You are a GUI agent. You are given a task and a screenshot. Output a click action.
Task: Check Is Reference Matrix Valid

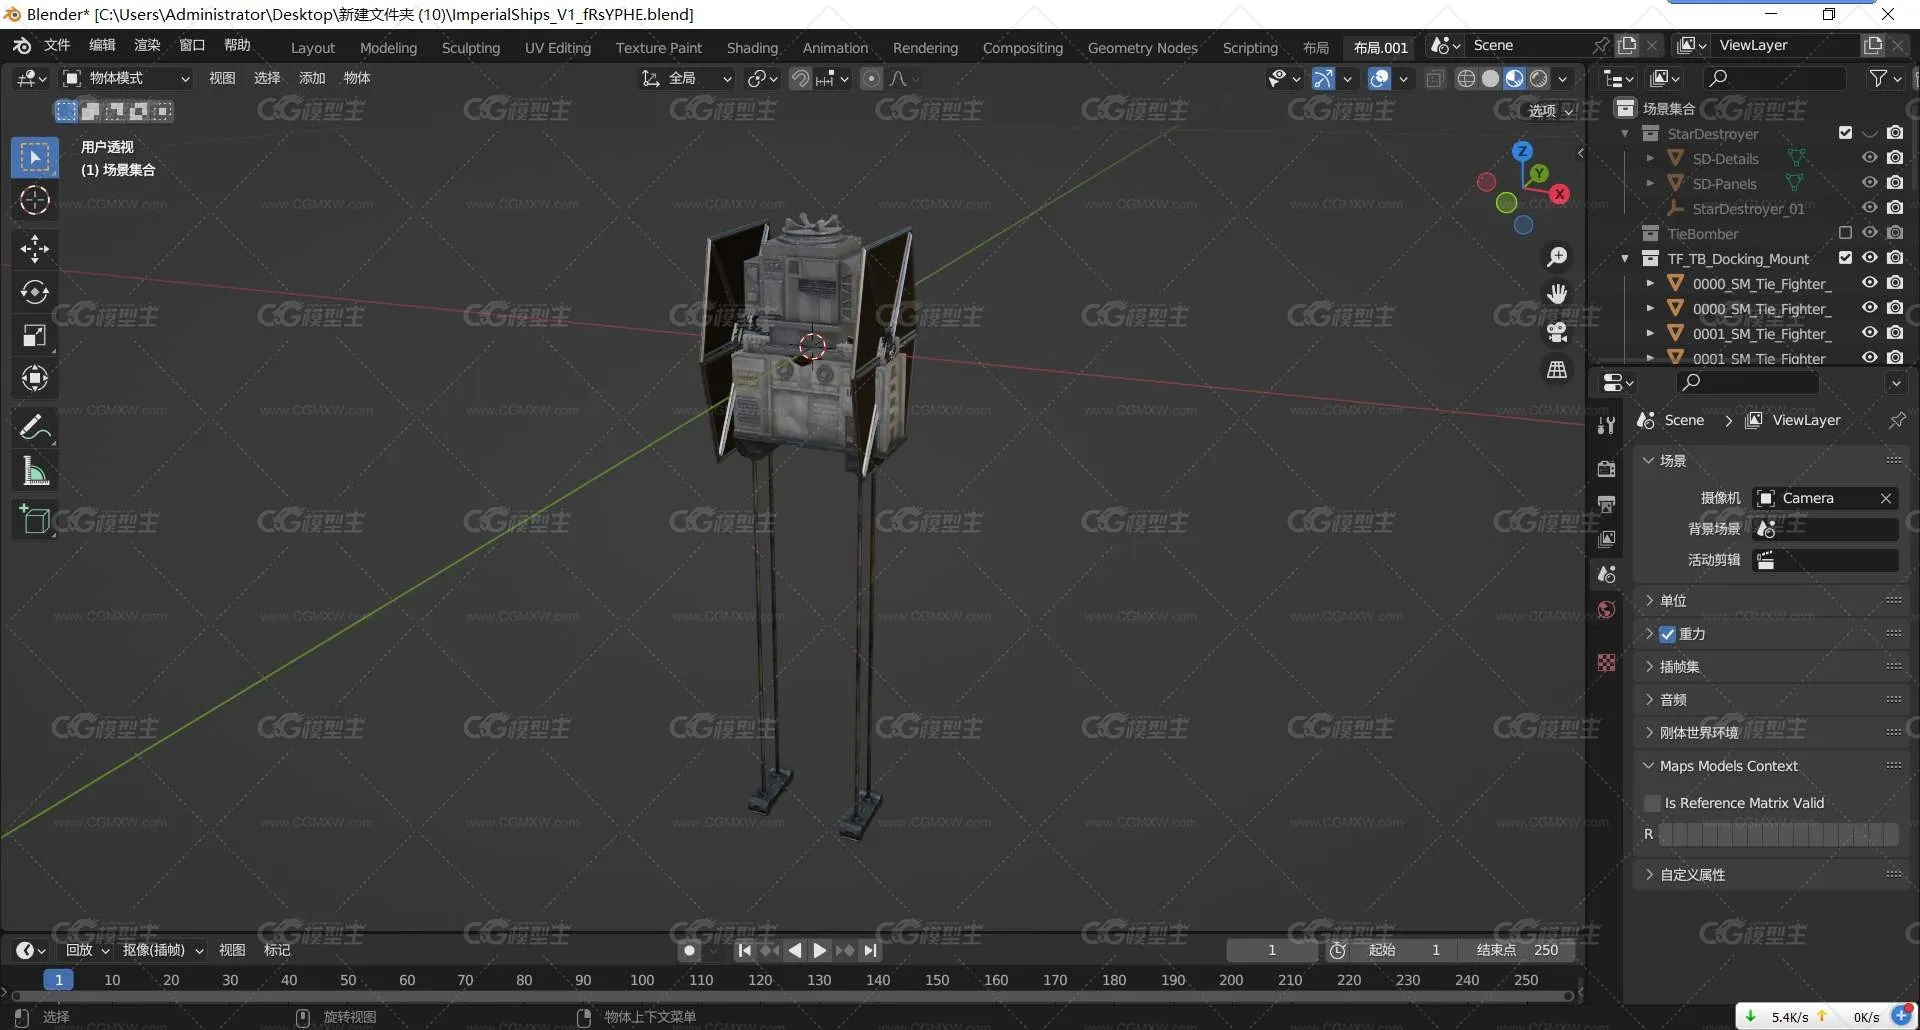click(x=1652, y=803)
